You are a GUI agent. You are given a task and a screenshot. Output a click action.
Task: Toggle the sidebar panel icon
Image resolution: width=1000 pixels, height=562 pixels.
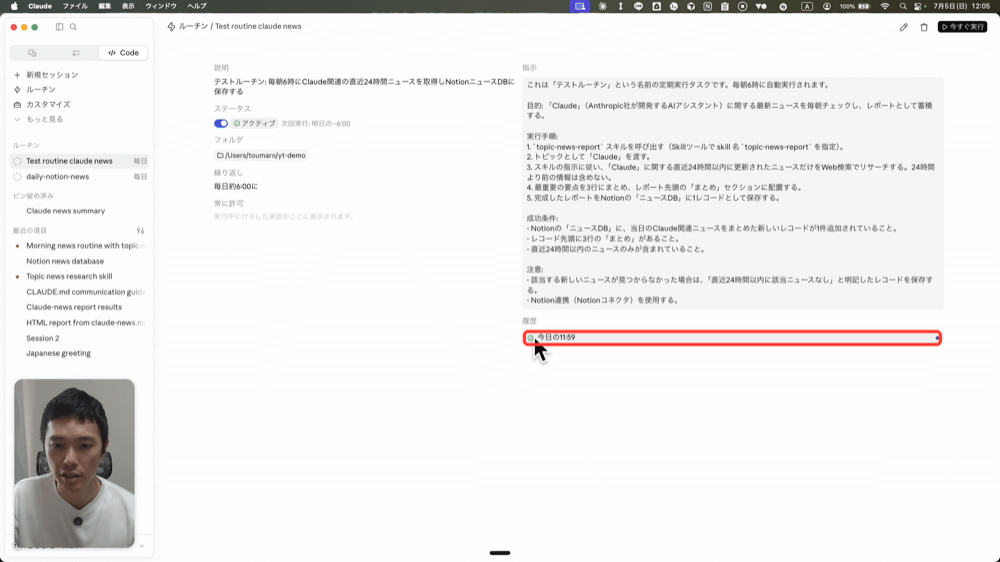[x=59, y=27]
